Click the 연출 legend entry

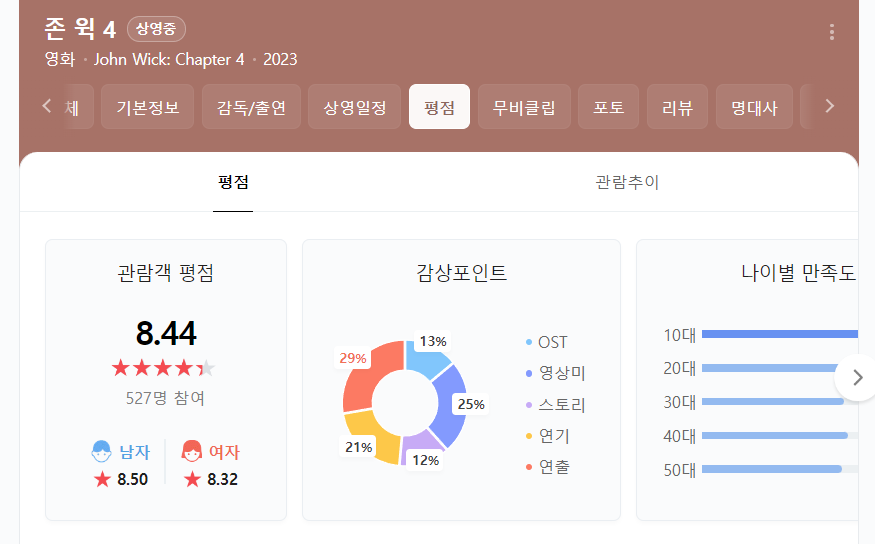click(x=547, y=467)
